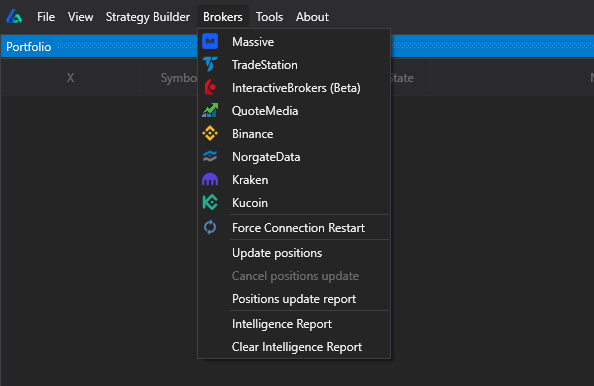
Task: Choose Massive from the Brokers menu
Action: [294, 42]
